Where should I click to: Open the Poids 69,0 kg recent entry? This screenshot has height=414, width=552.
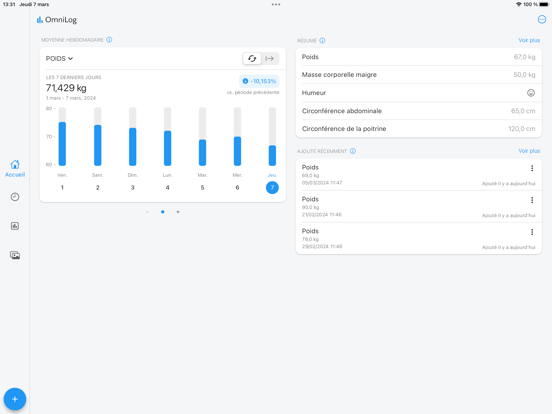click(419, 175)
